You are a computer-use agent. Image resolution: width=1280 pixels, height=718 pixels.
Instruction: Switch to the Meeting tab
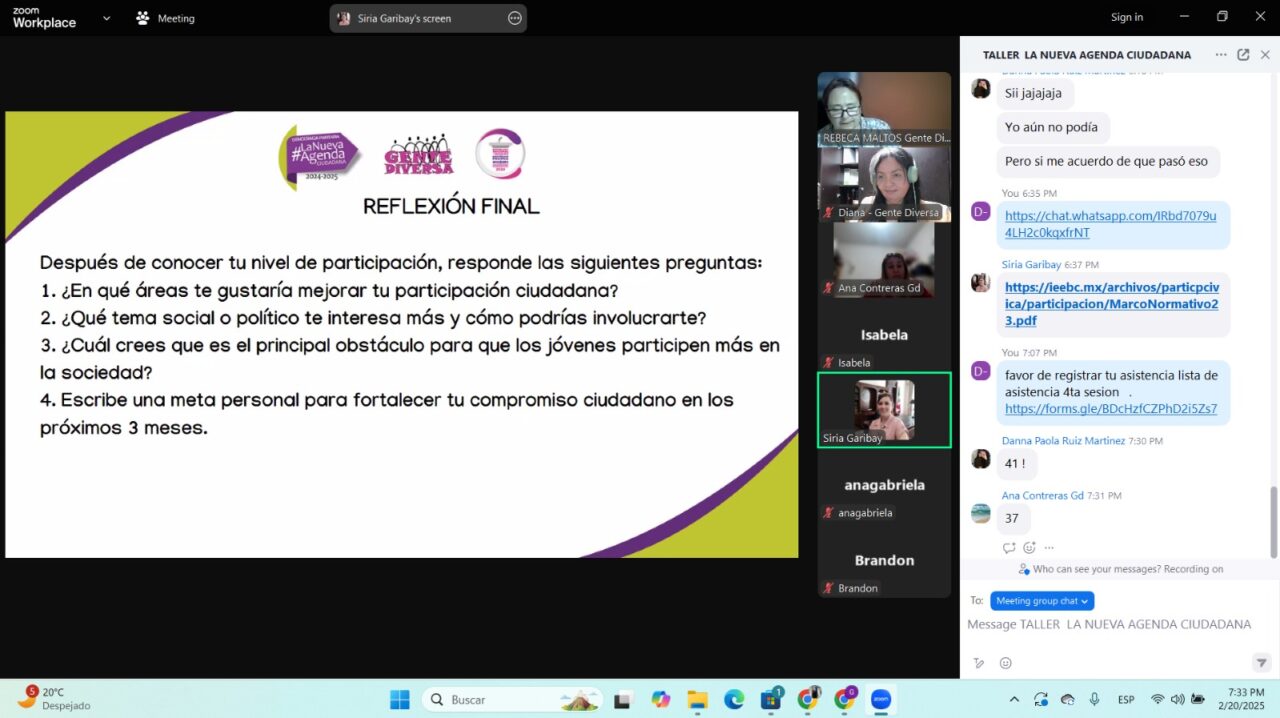pos(165,18)
